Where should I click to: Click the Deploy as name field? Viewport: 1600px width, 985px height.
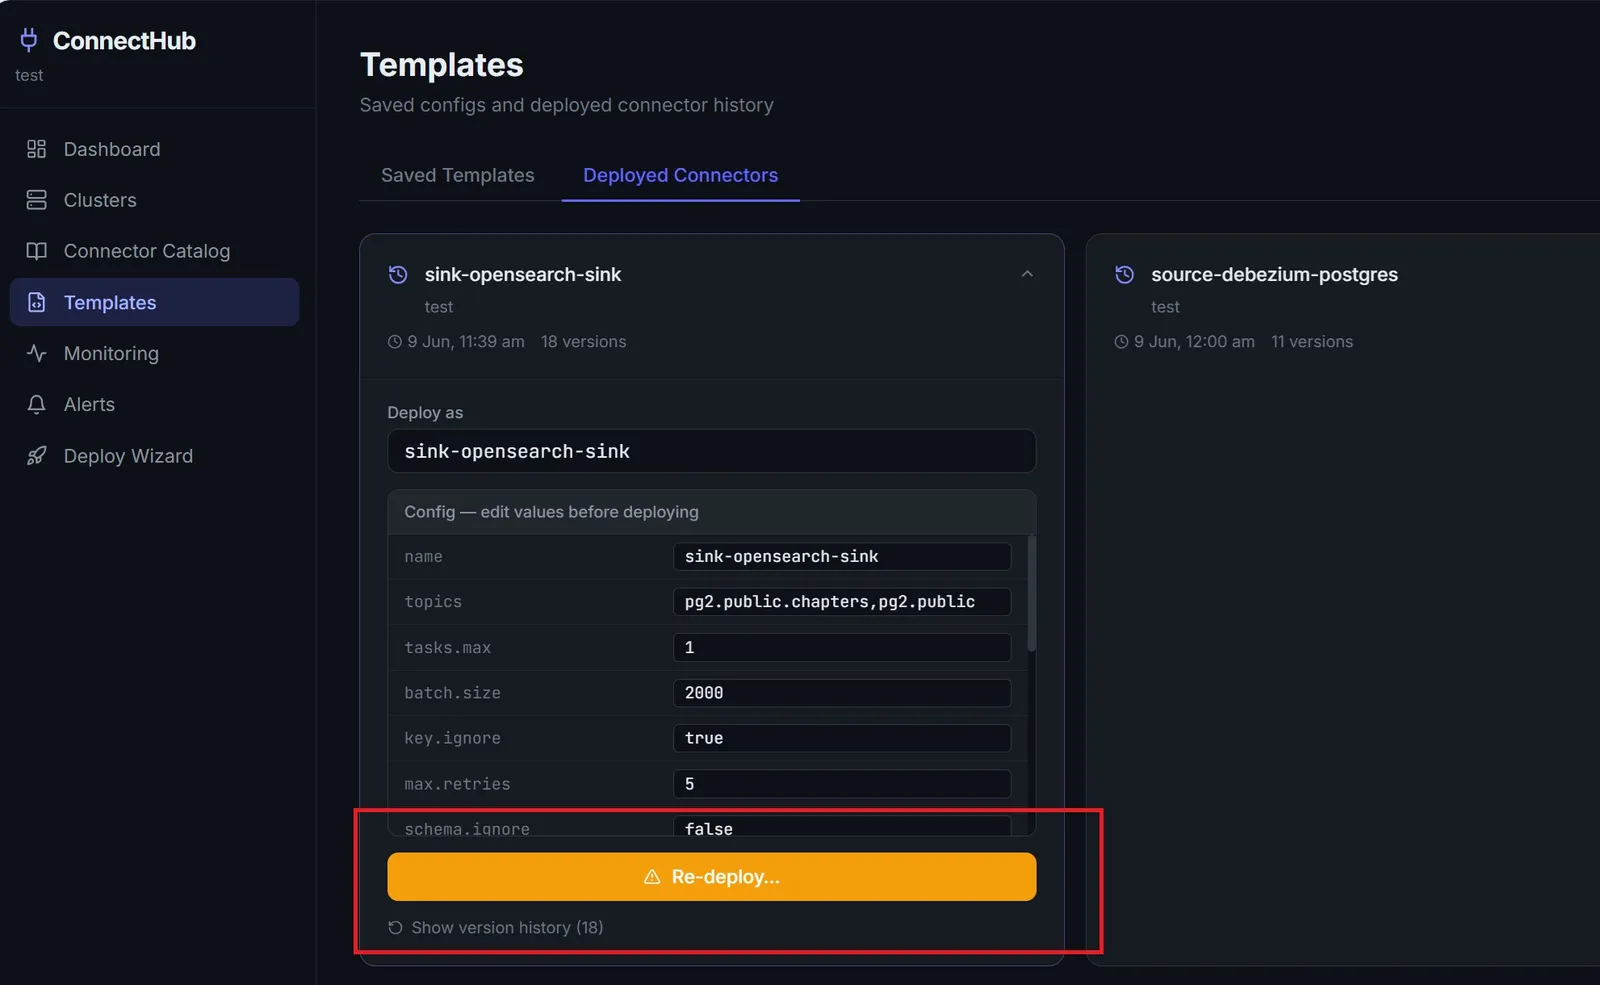711,451
